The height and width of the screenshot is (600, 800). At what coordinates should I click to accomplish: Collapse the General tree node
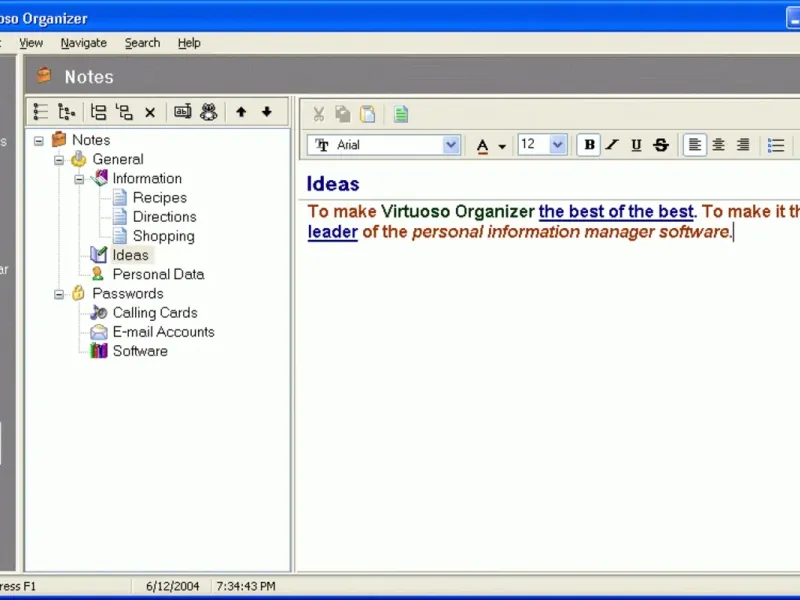point(59,160)
